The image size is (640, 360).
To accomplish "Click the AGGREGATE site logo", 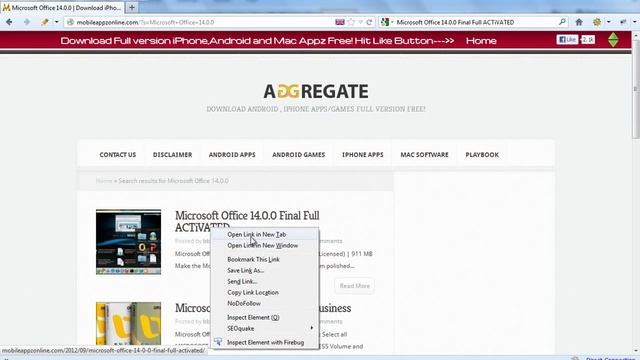I will pos(316,91).
